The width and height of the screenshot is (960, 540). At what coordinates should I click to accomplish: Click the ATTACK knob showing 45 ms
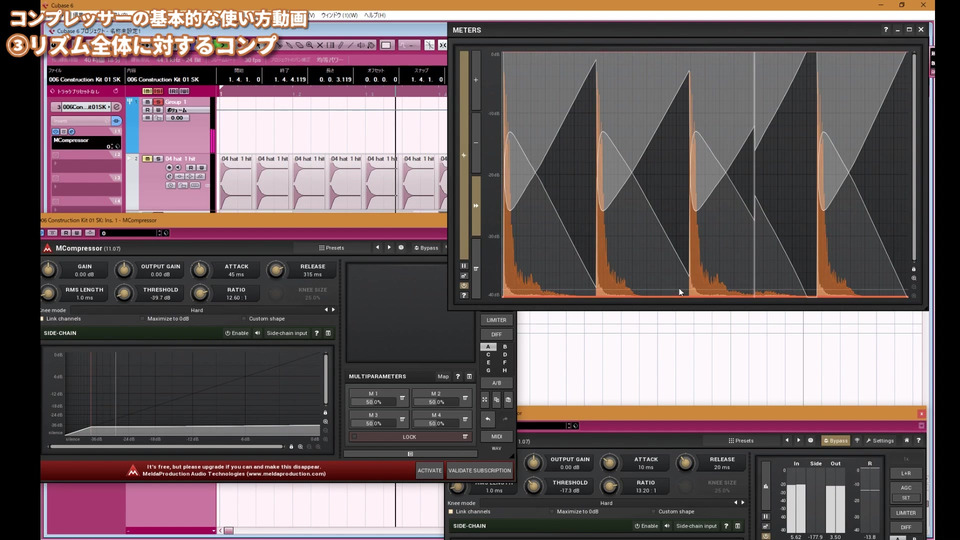[200, 269]
